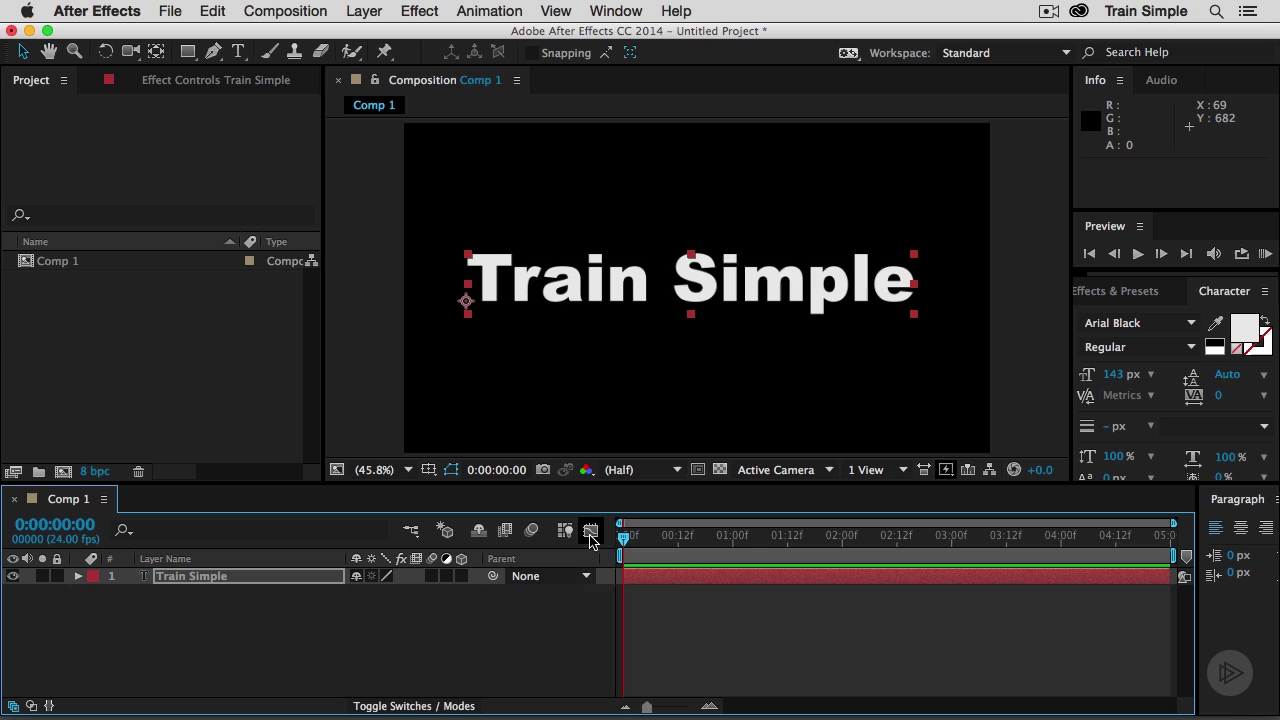Open the resolution (Half) dropdown

pos(642,470)
